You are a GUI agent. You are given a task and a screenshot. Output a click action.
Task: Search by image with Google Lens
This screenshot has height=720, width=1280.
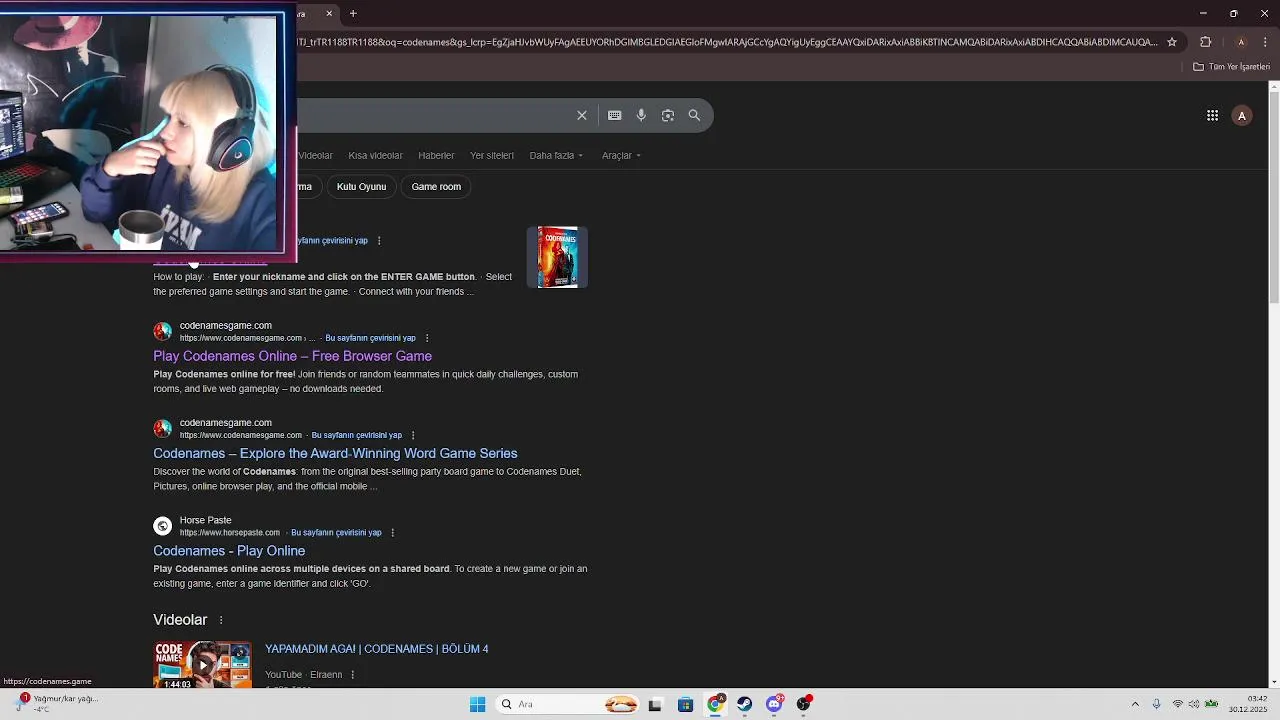point(668,115)
